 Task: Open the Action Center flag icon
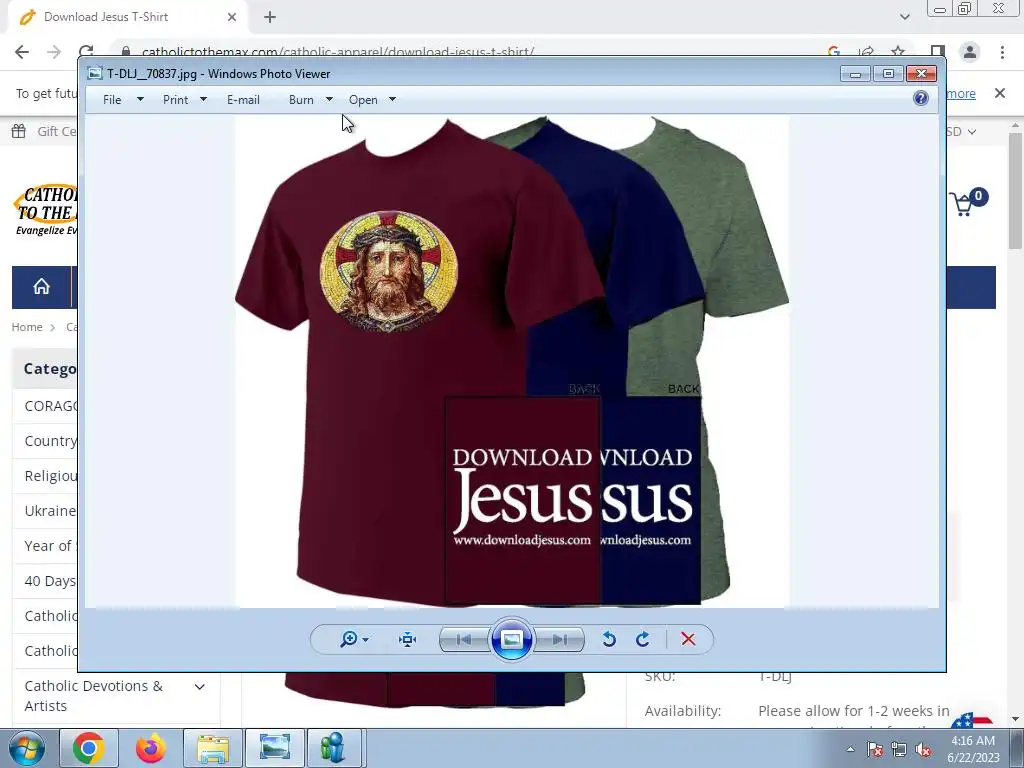coord(875,749)
